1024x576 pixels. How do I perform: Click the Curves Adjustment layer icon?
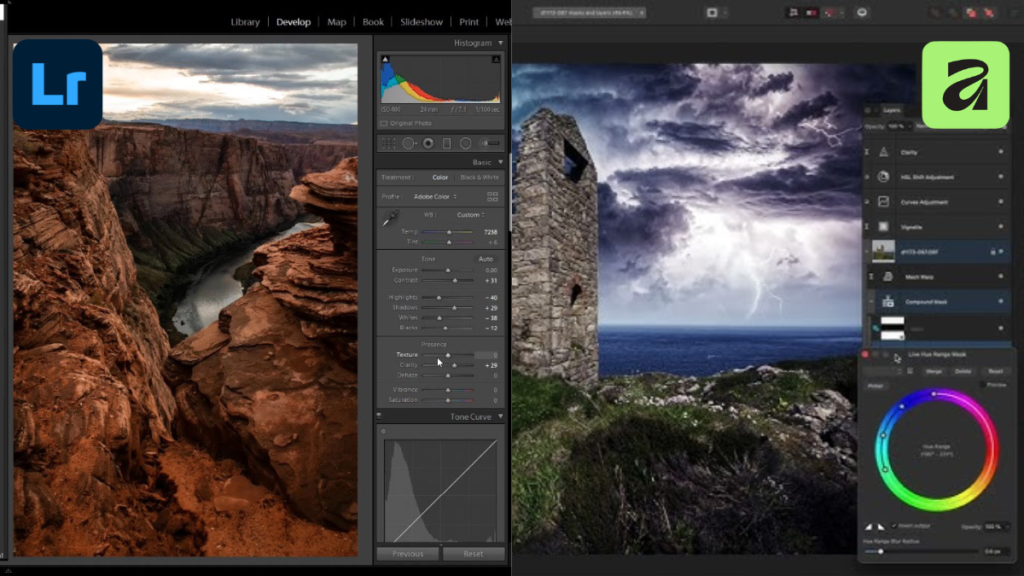coord(883,202)
